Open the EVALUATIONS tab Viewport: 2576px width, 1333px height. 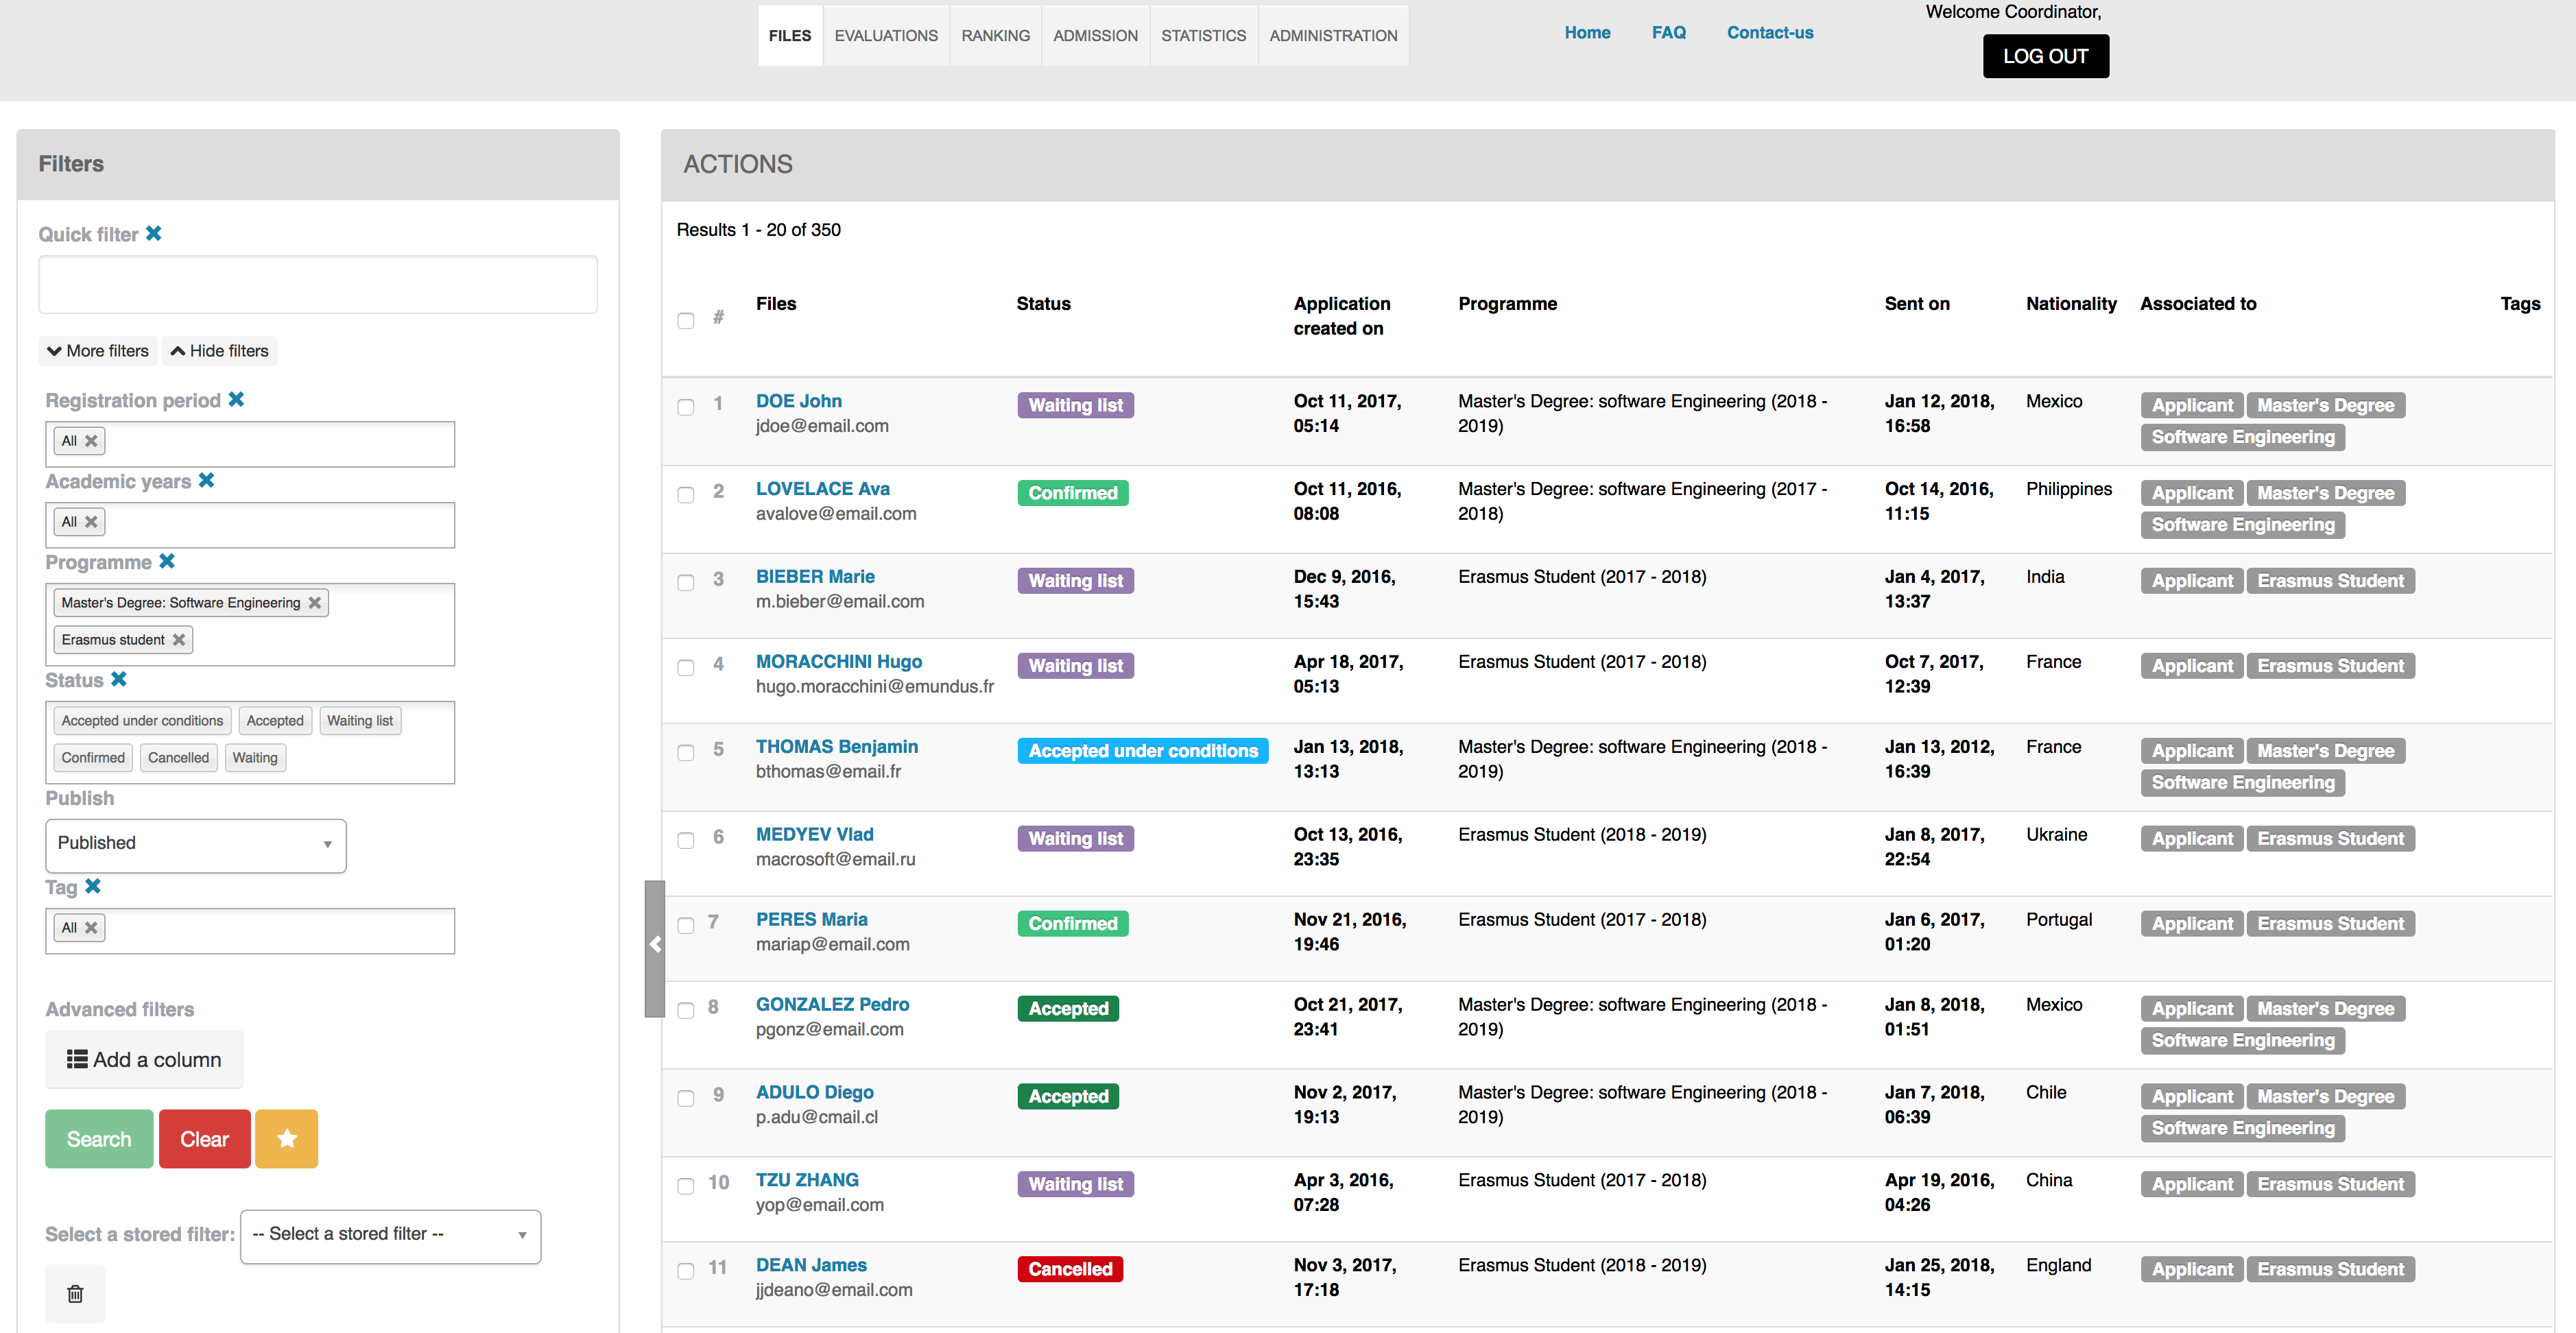click(x=887, y=34)
